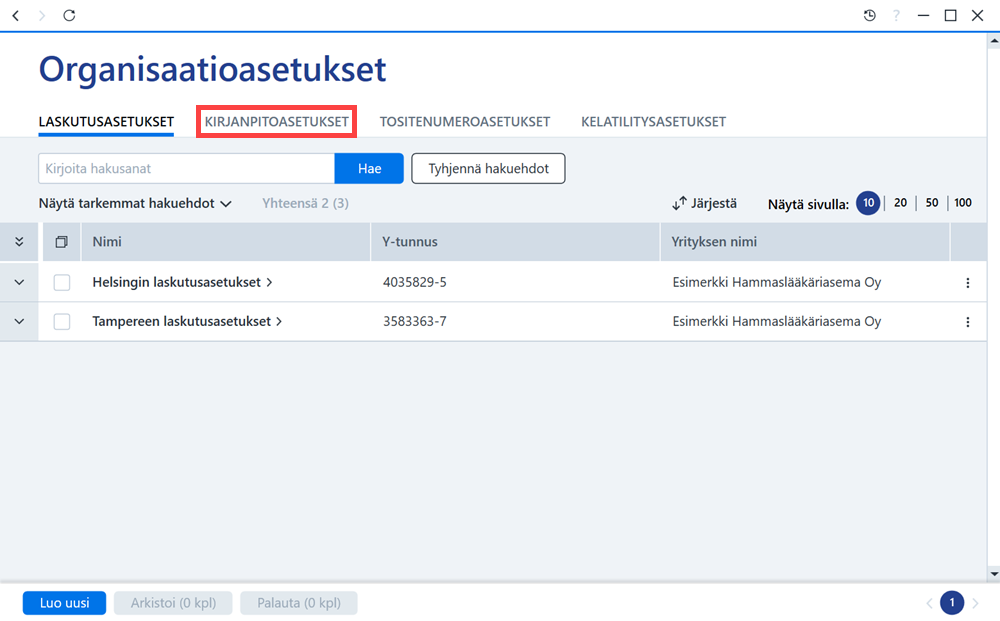Image resolution: width=1000 pixels, height=621 pixels.
Task: Open three-dot menu for Helsingin row
Action: pos(967,282)
